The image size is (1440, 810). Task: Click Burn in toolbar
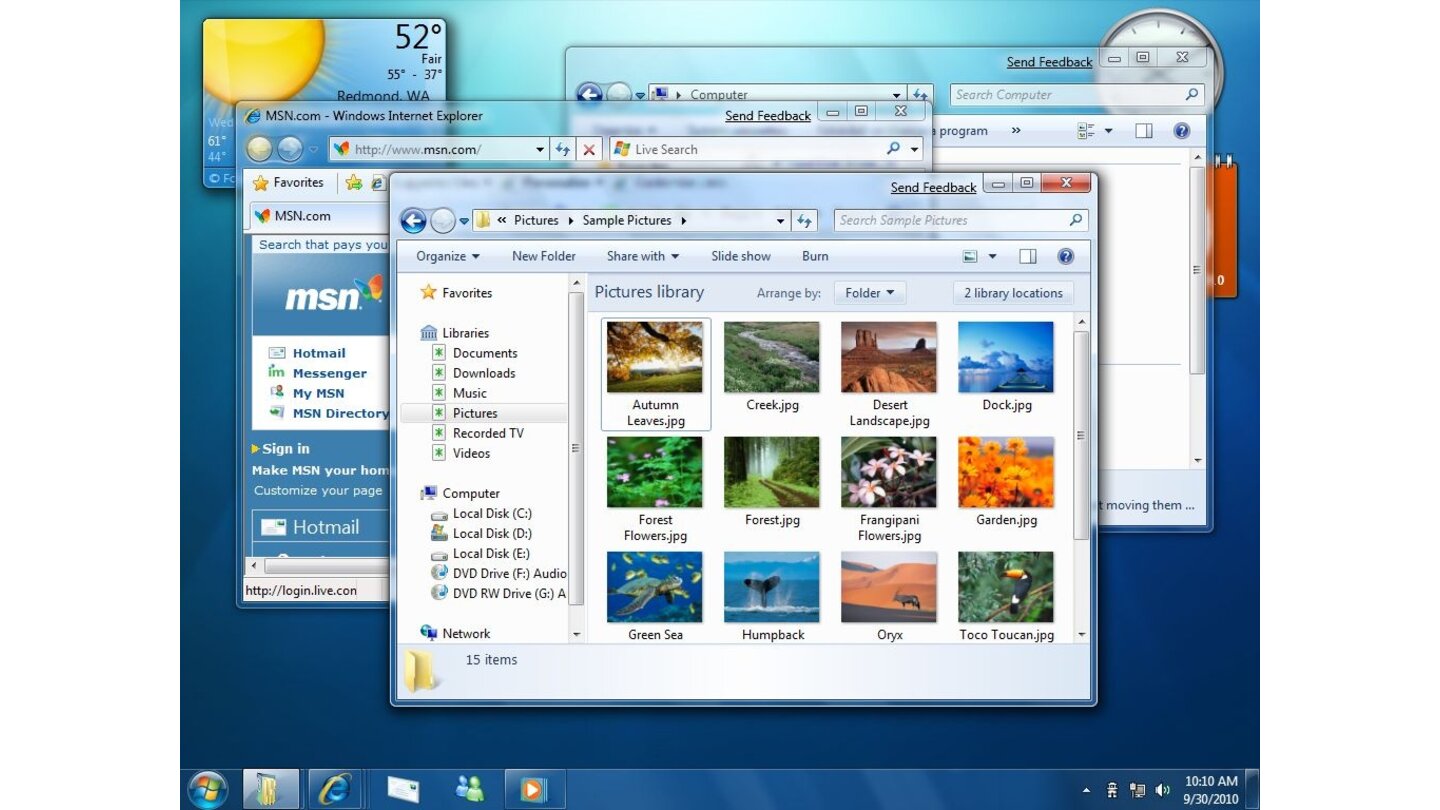815,257
